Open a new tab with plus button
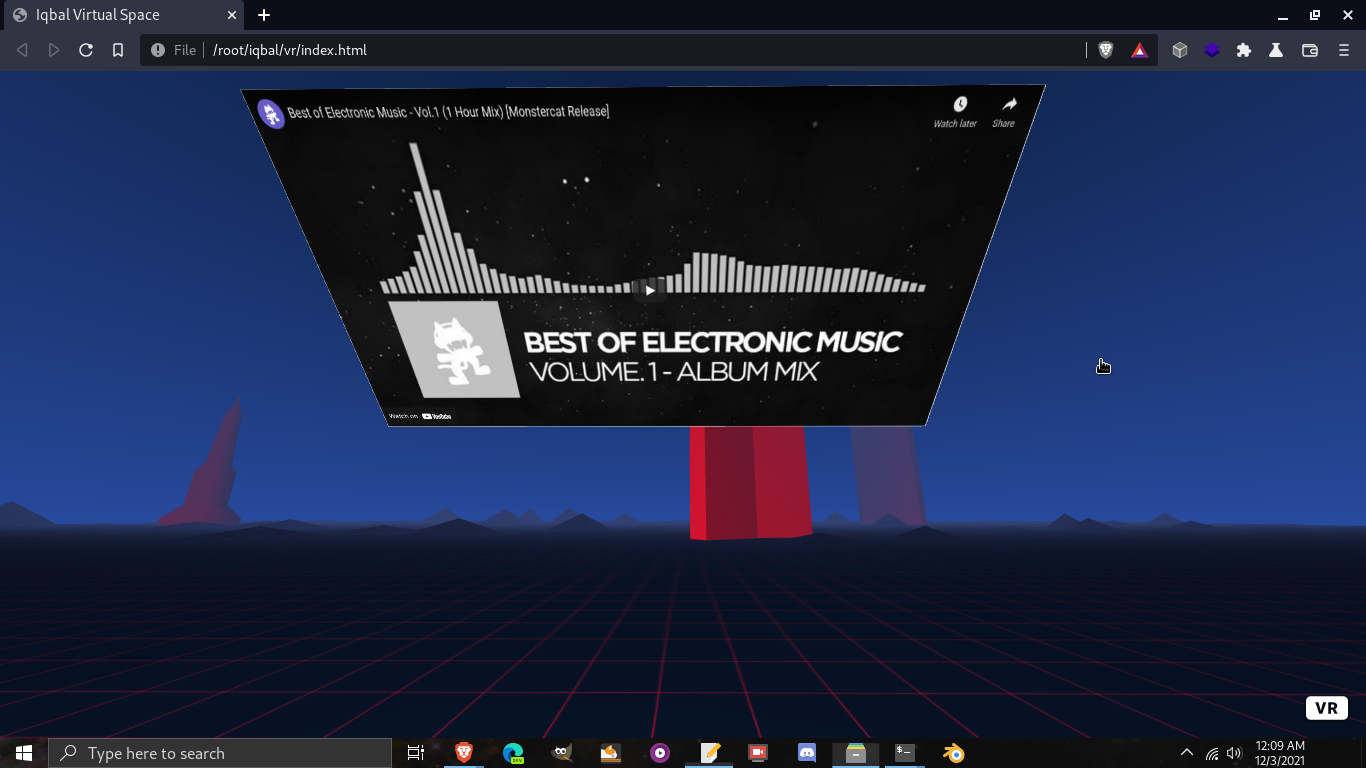 click(x=264, y=15)
